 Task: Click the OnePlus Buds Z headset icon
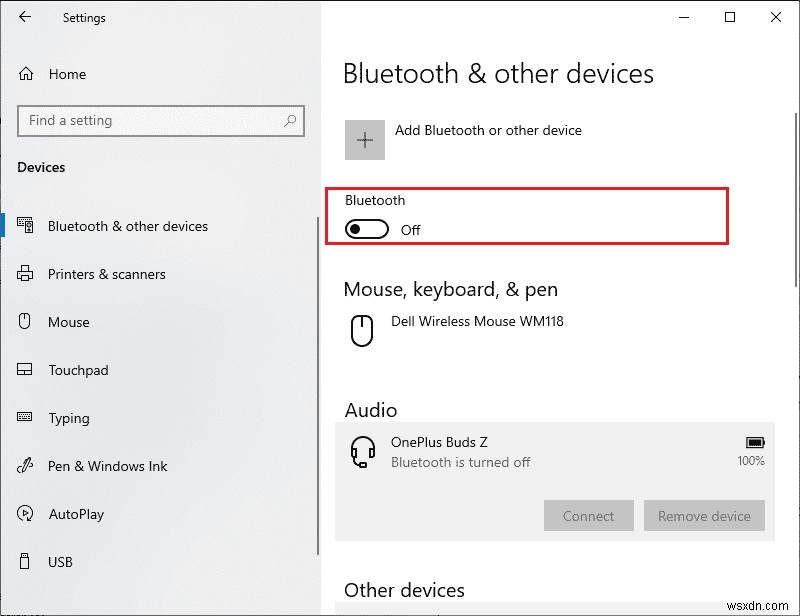click(x=361, y=452)
